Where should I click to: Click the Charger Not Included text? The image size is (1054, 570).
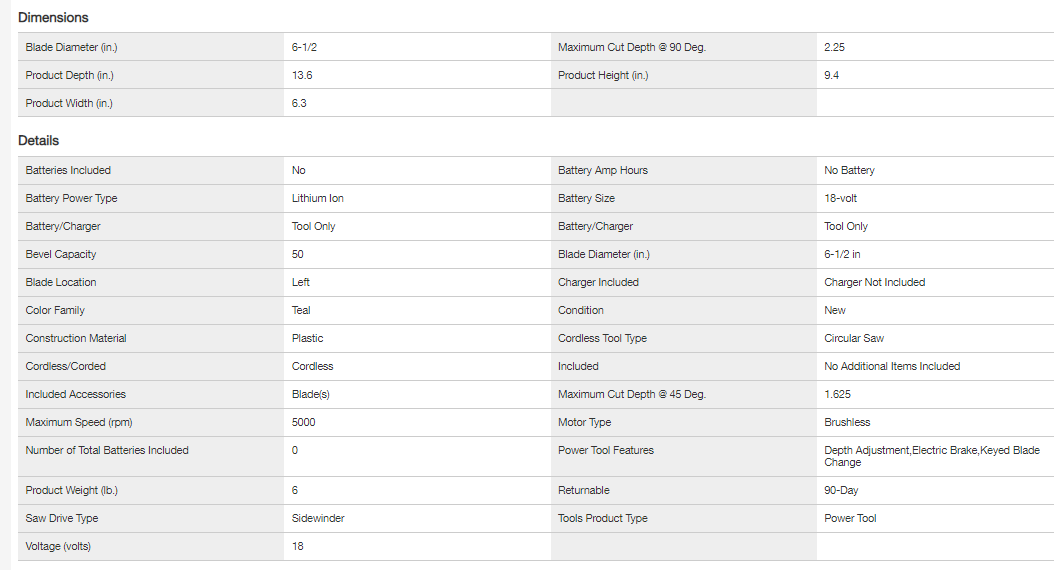tap(874, 282)
